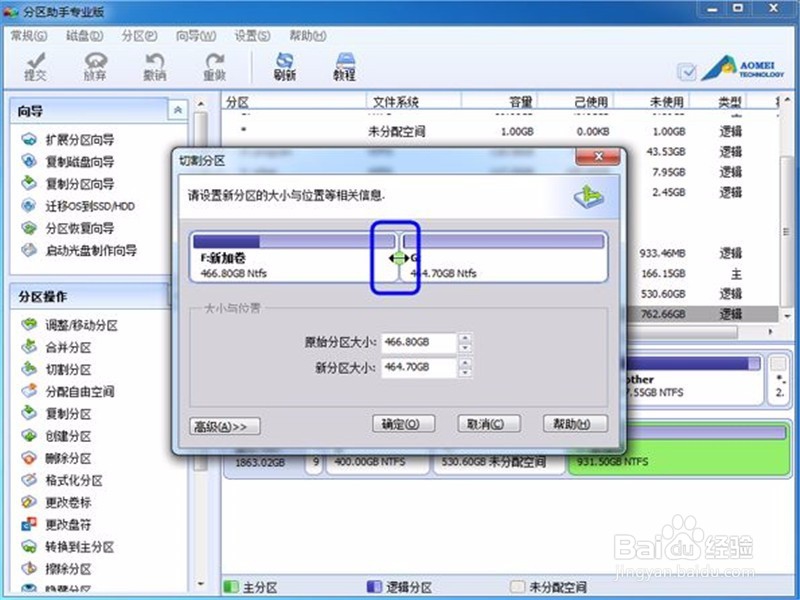This screenshot has height=600, width=800.
Task: Click 撤销 to undo last operation
Action: coord(156,68)
